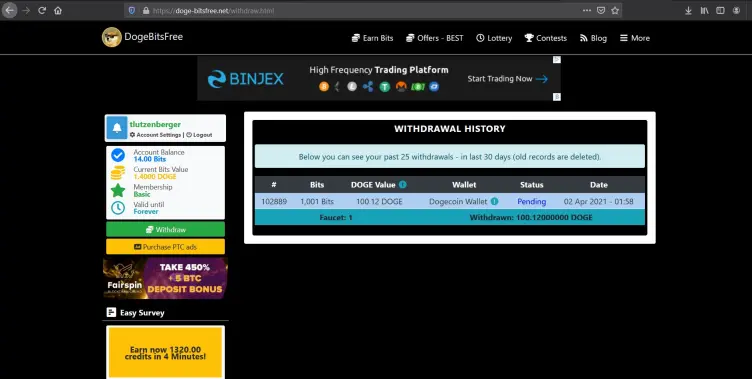Image resolution: width=752 pixels, height=379 pixels.
Task: Click the notification bell icon
Action: (117, 128)
